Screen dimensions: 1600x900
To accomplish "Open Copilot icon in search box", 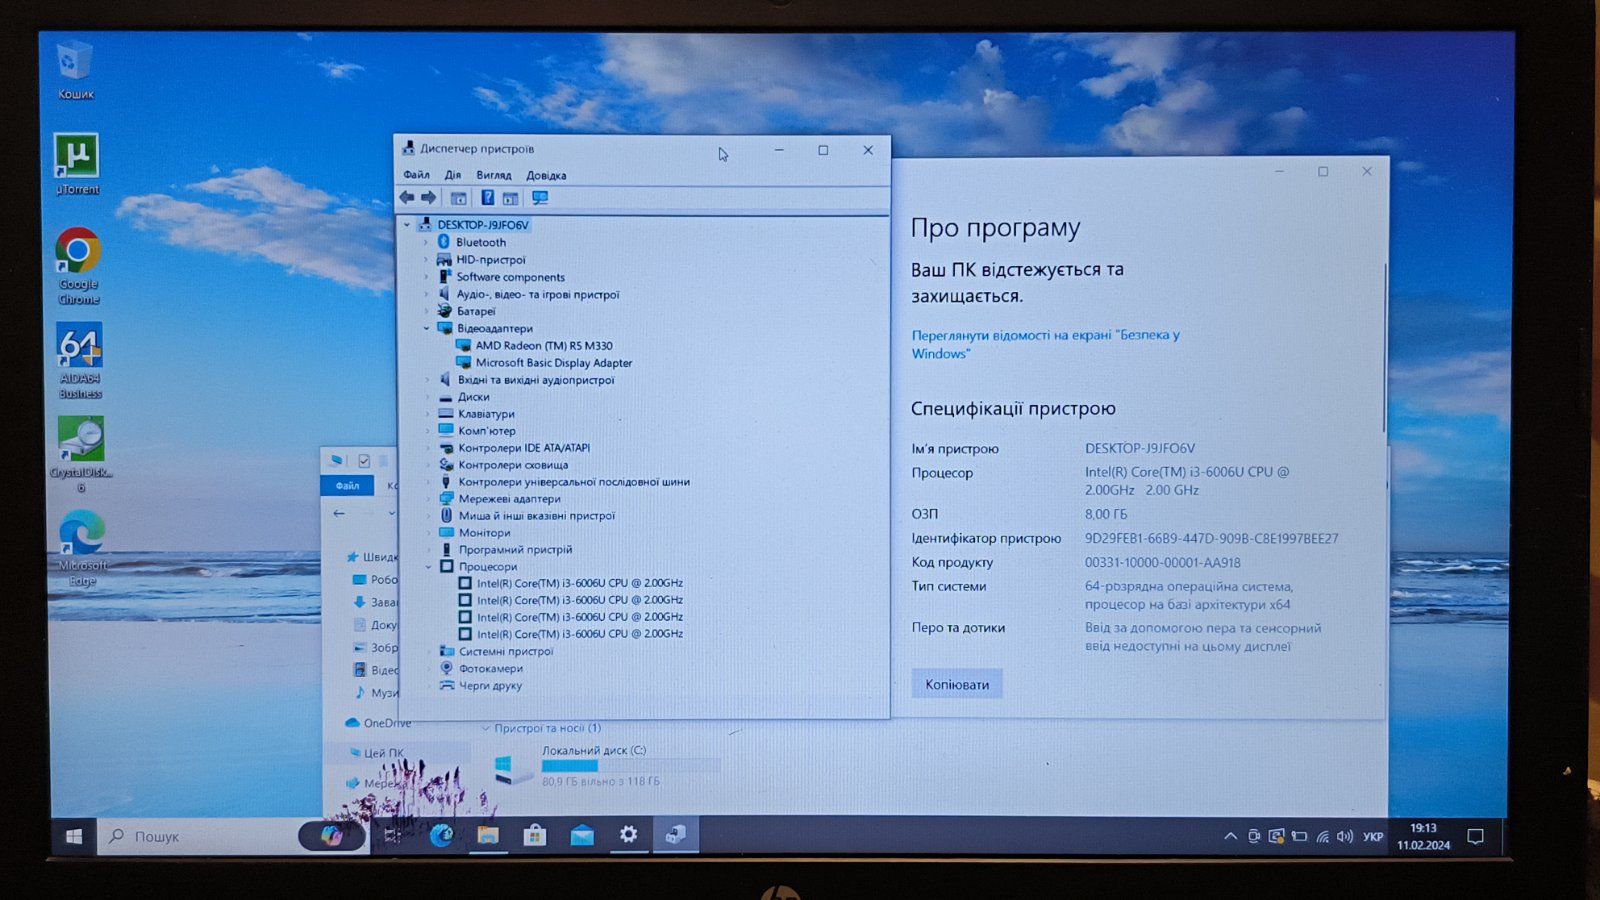I will tap(331, 836).
